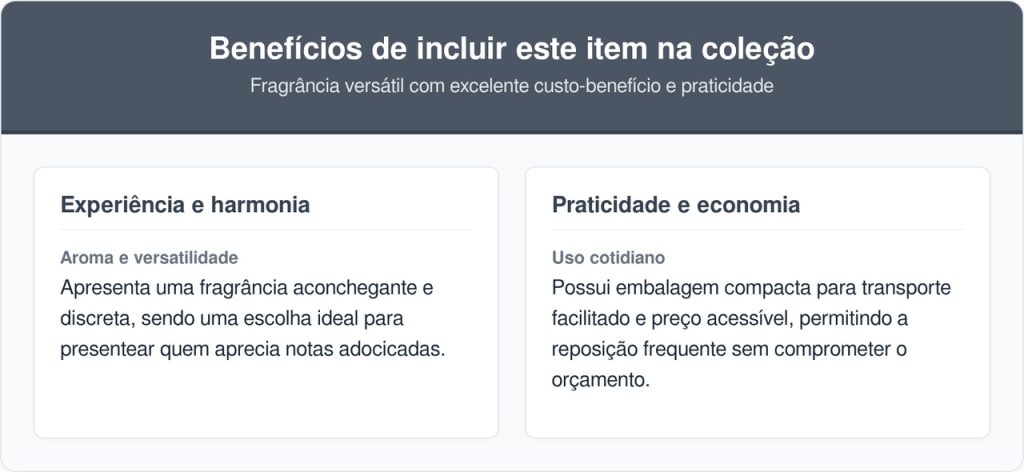
Task: Click the "Uso cotidiano" subheading
Action: [608, 258]
